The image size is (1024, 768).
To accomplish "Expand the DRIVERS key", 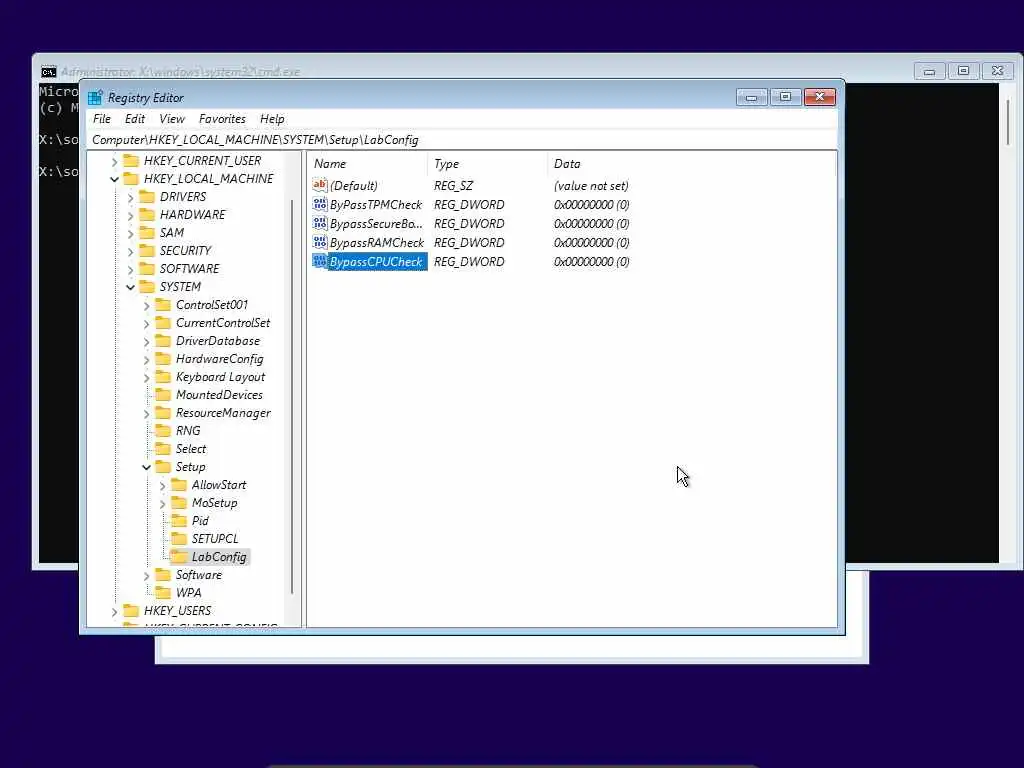I will (x=131, y=197).
